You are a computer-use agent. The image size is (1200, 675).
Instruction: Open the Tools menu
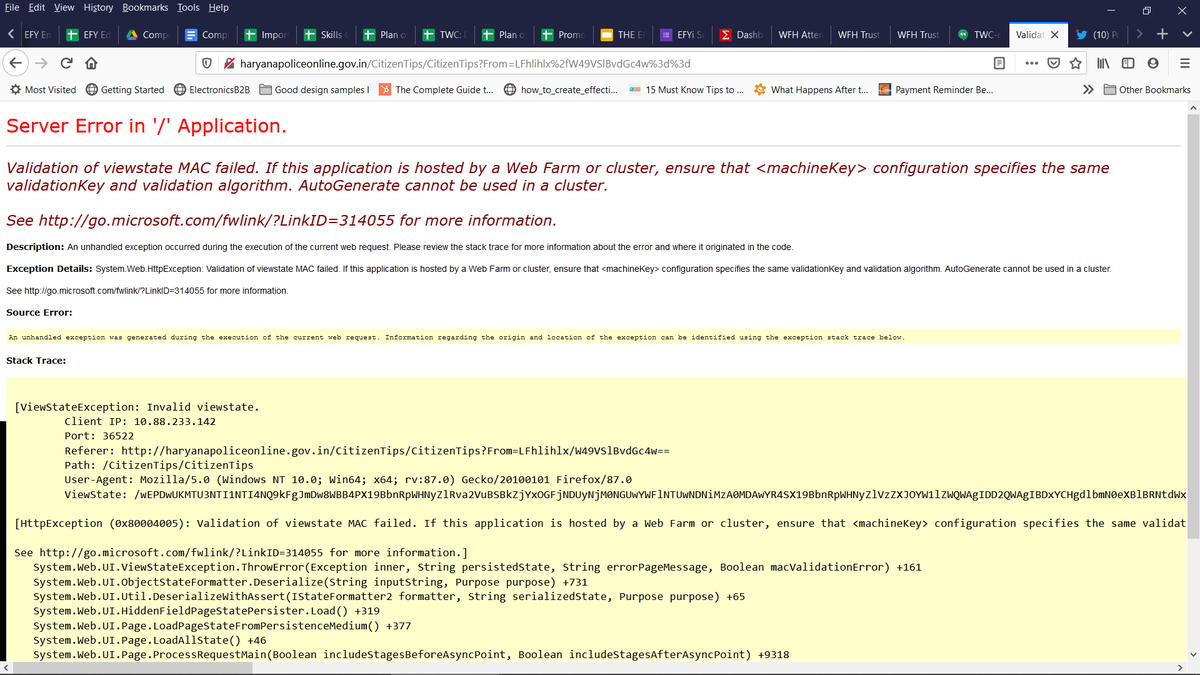tap(188, 7)
